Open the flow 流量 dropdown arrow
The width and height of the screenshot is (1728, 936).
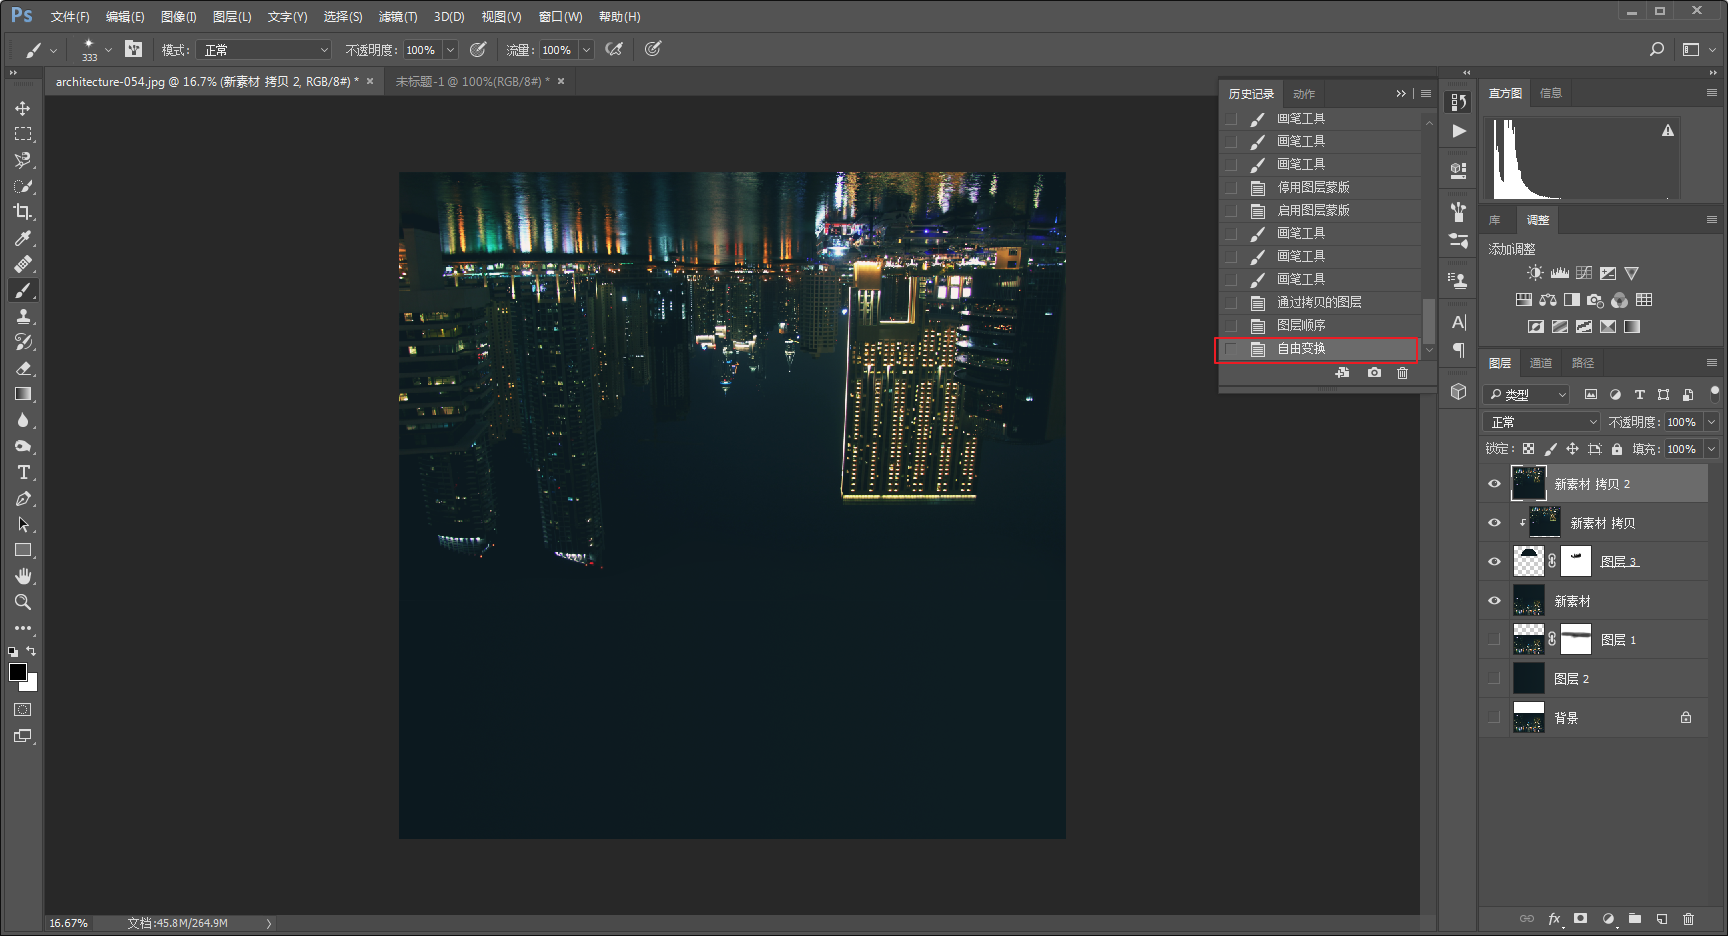pos(586,49)
